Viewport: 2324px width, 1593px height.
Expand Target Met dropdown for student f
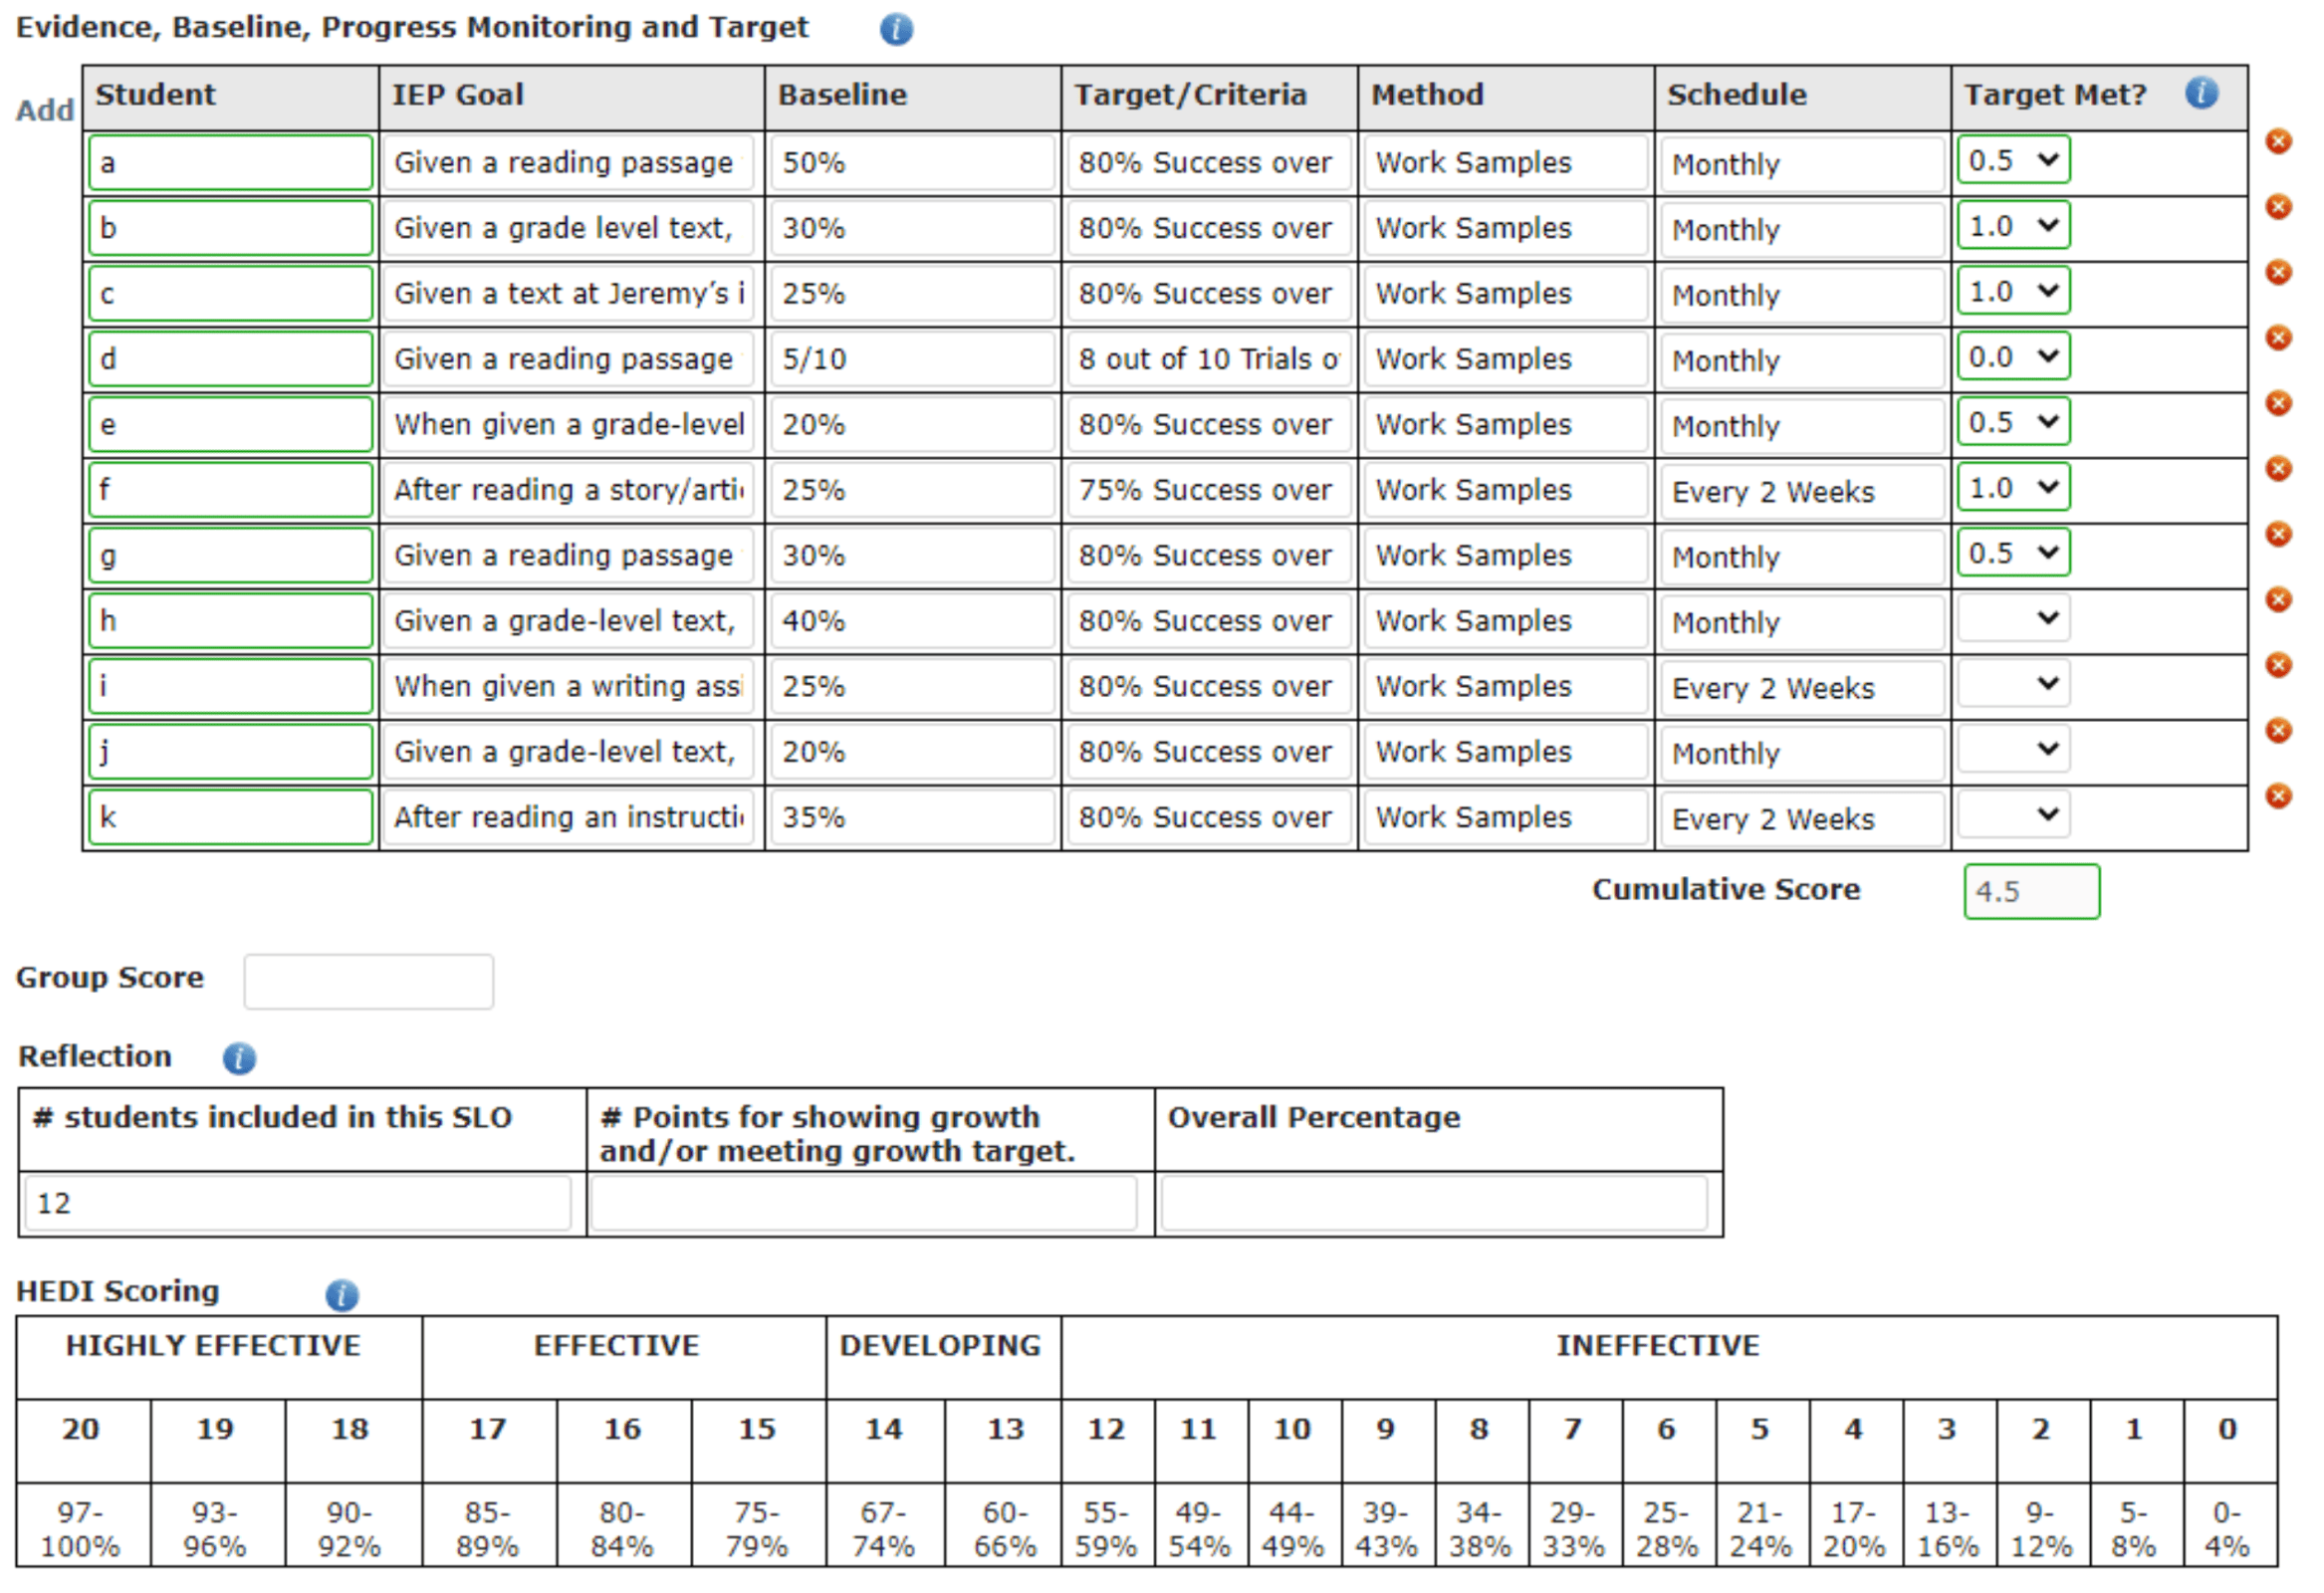(2013, 487)
